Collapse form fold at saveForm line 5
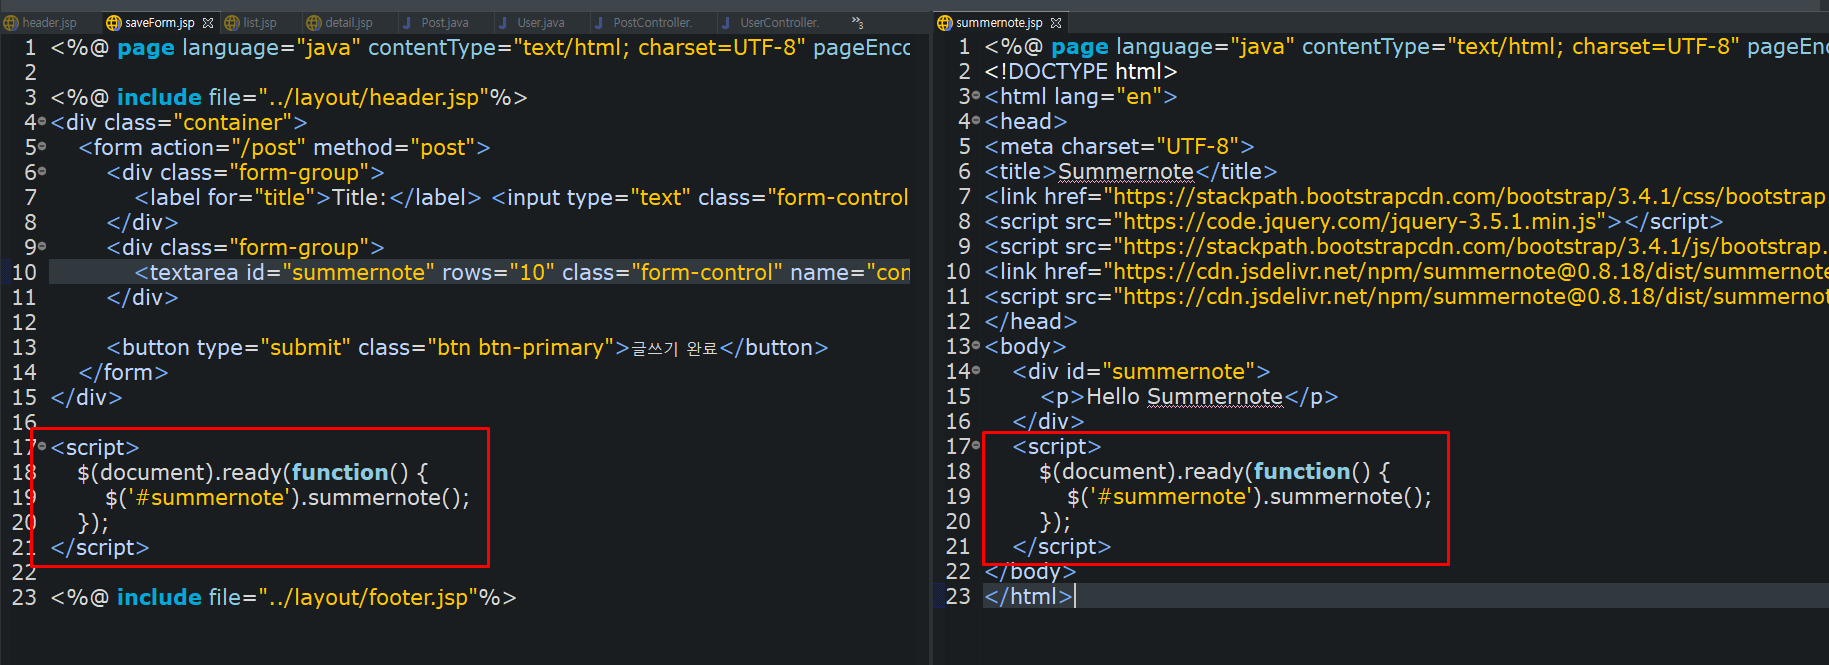The height and width of the screenshot is (665, 1829). click(42, 147)
